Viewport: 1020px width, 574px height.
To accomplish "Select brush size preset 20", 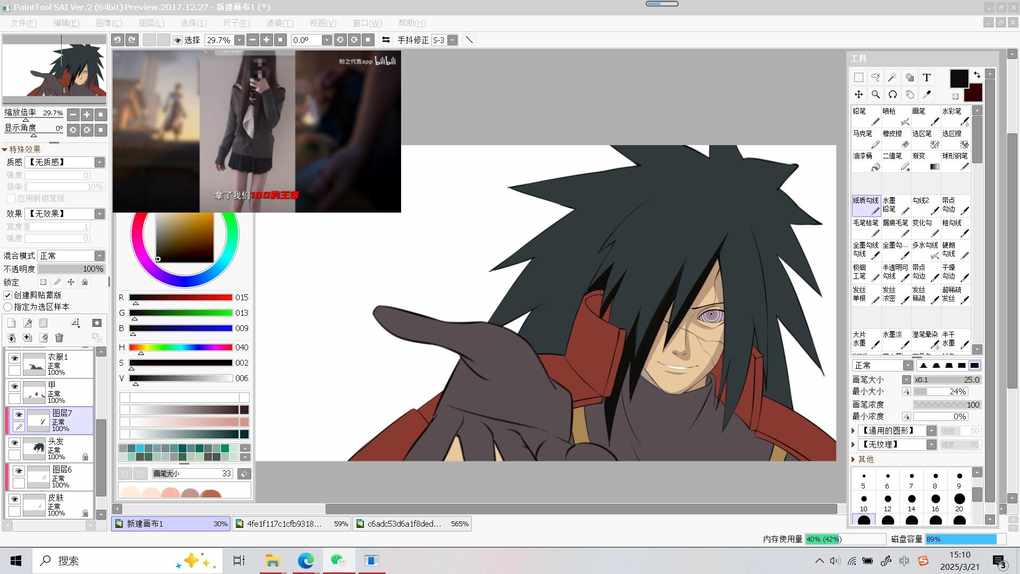I will coord(959,500).
